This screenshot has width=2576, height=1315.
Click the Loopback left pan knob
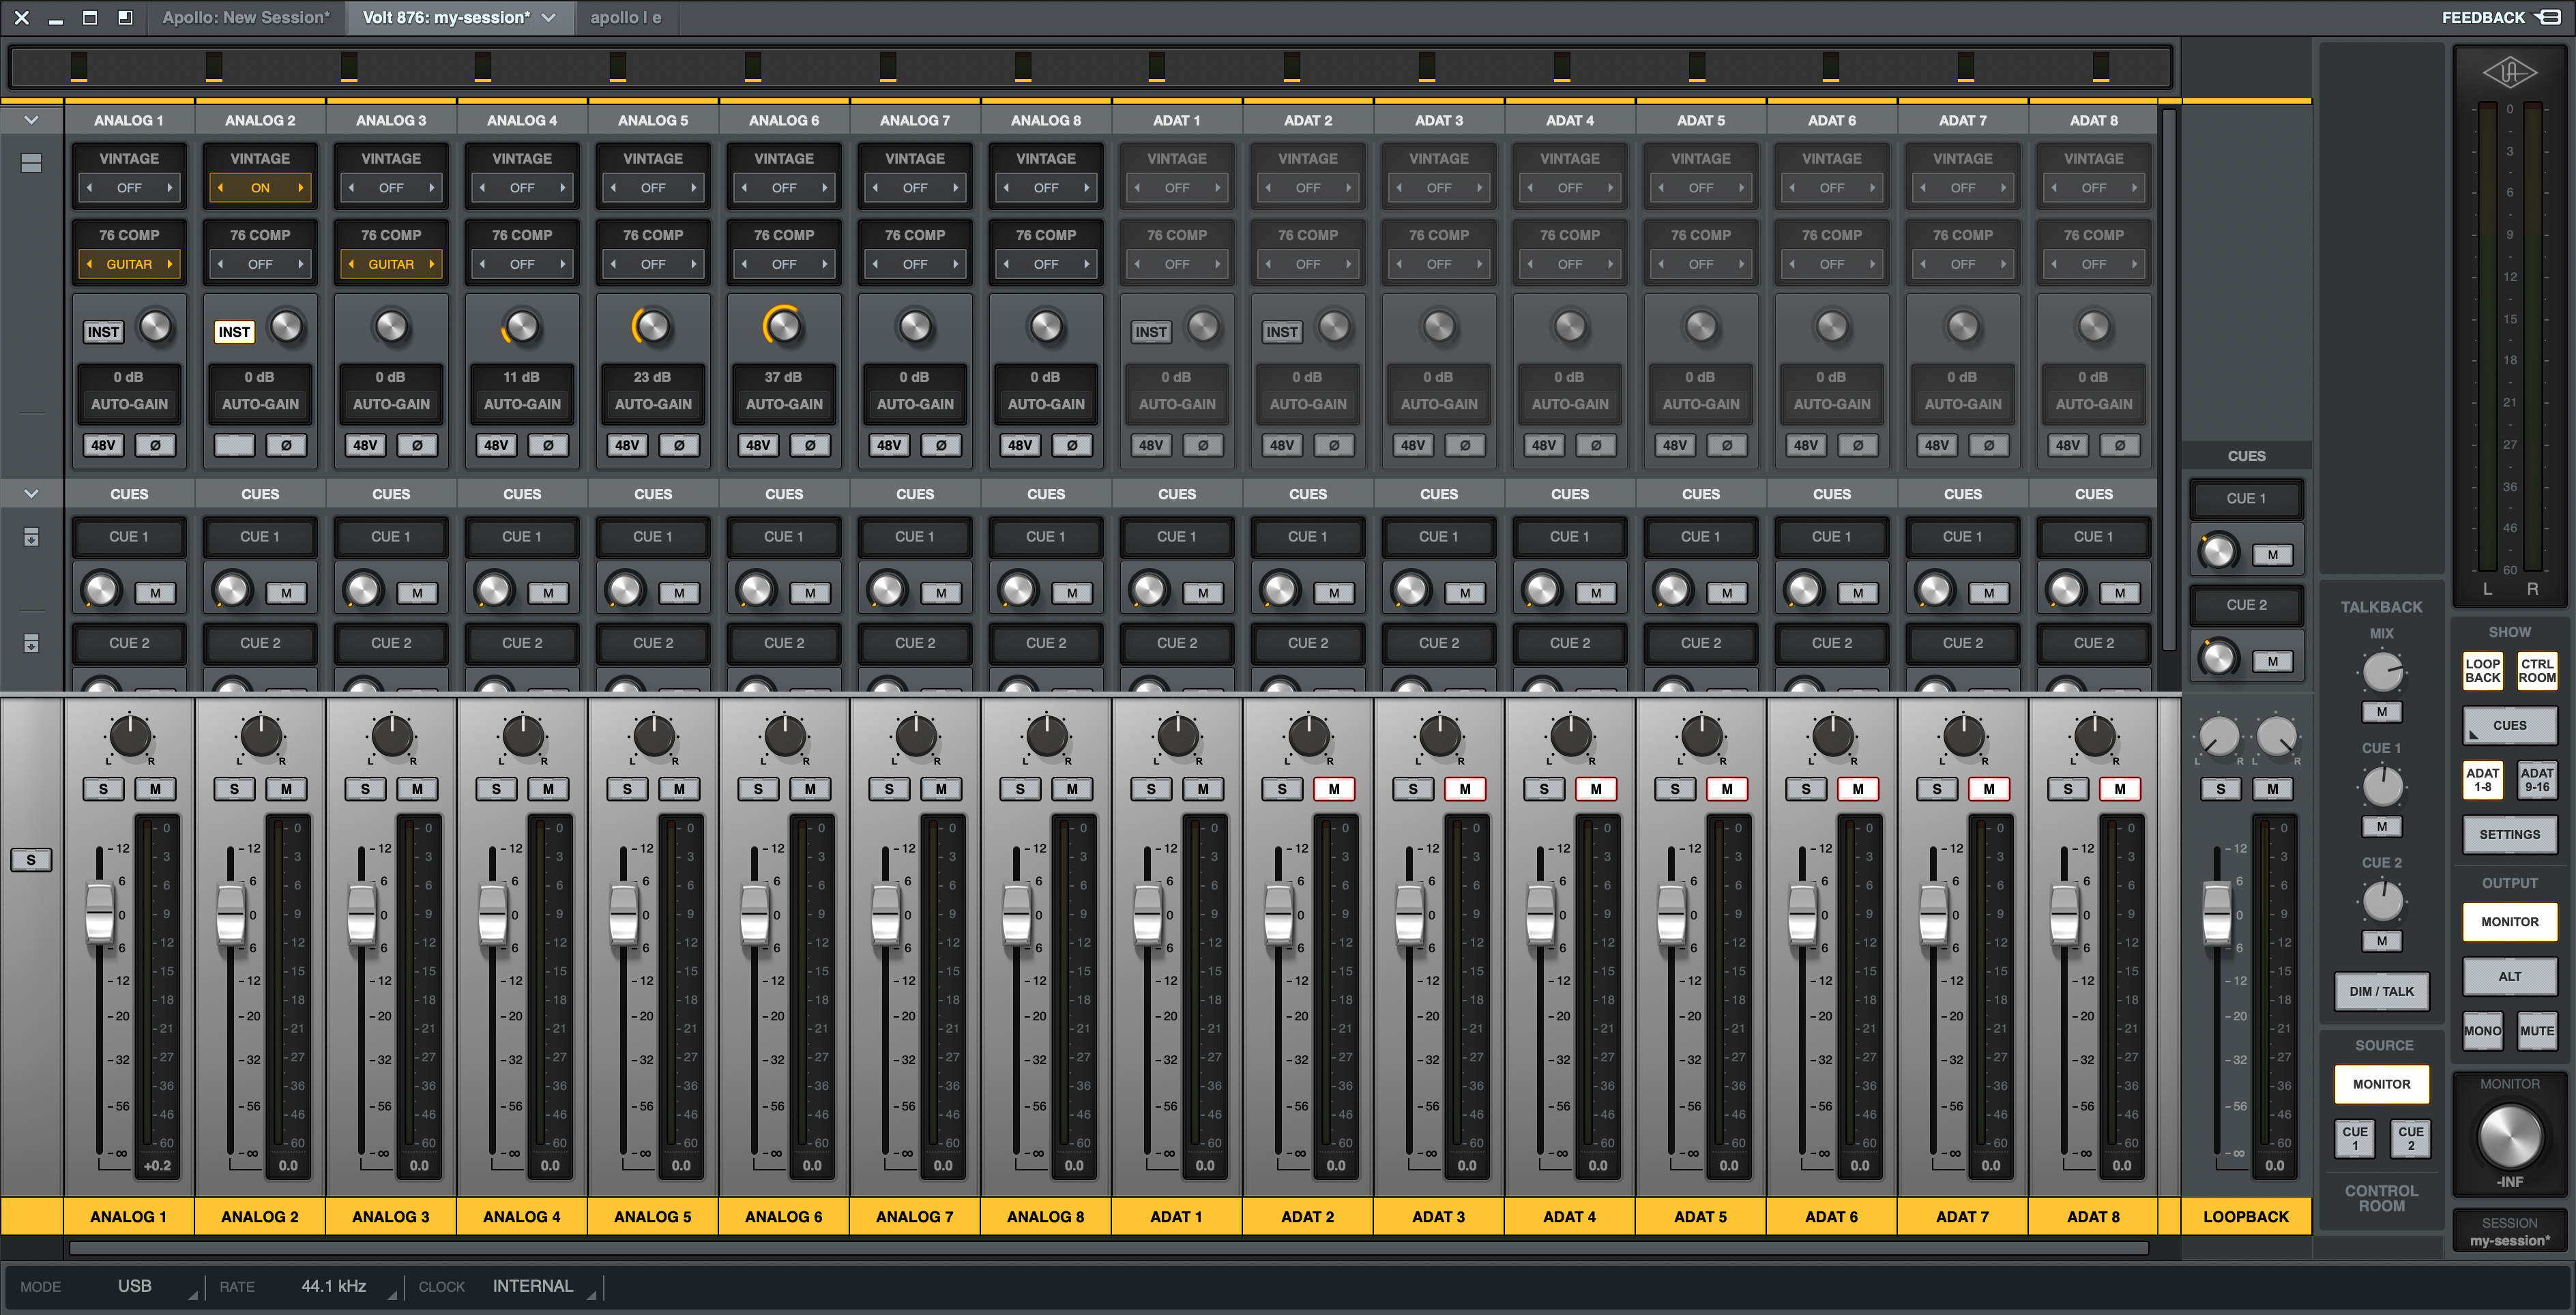click(2219, 737)
